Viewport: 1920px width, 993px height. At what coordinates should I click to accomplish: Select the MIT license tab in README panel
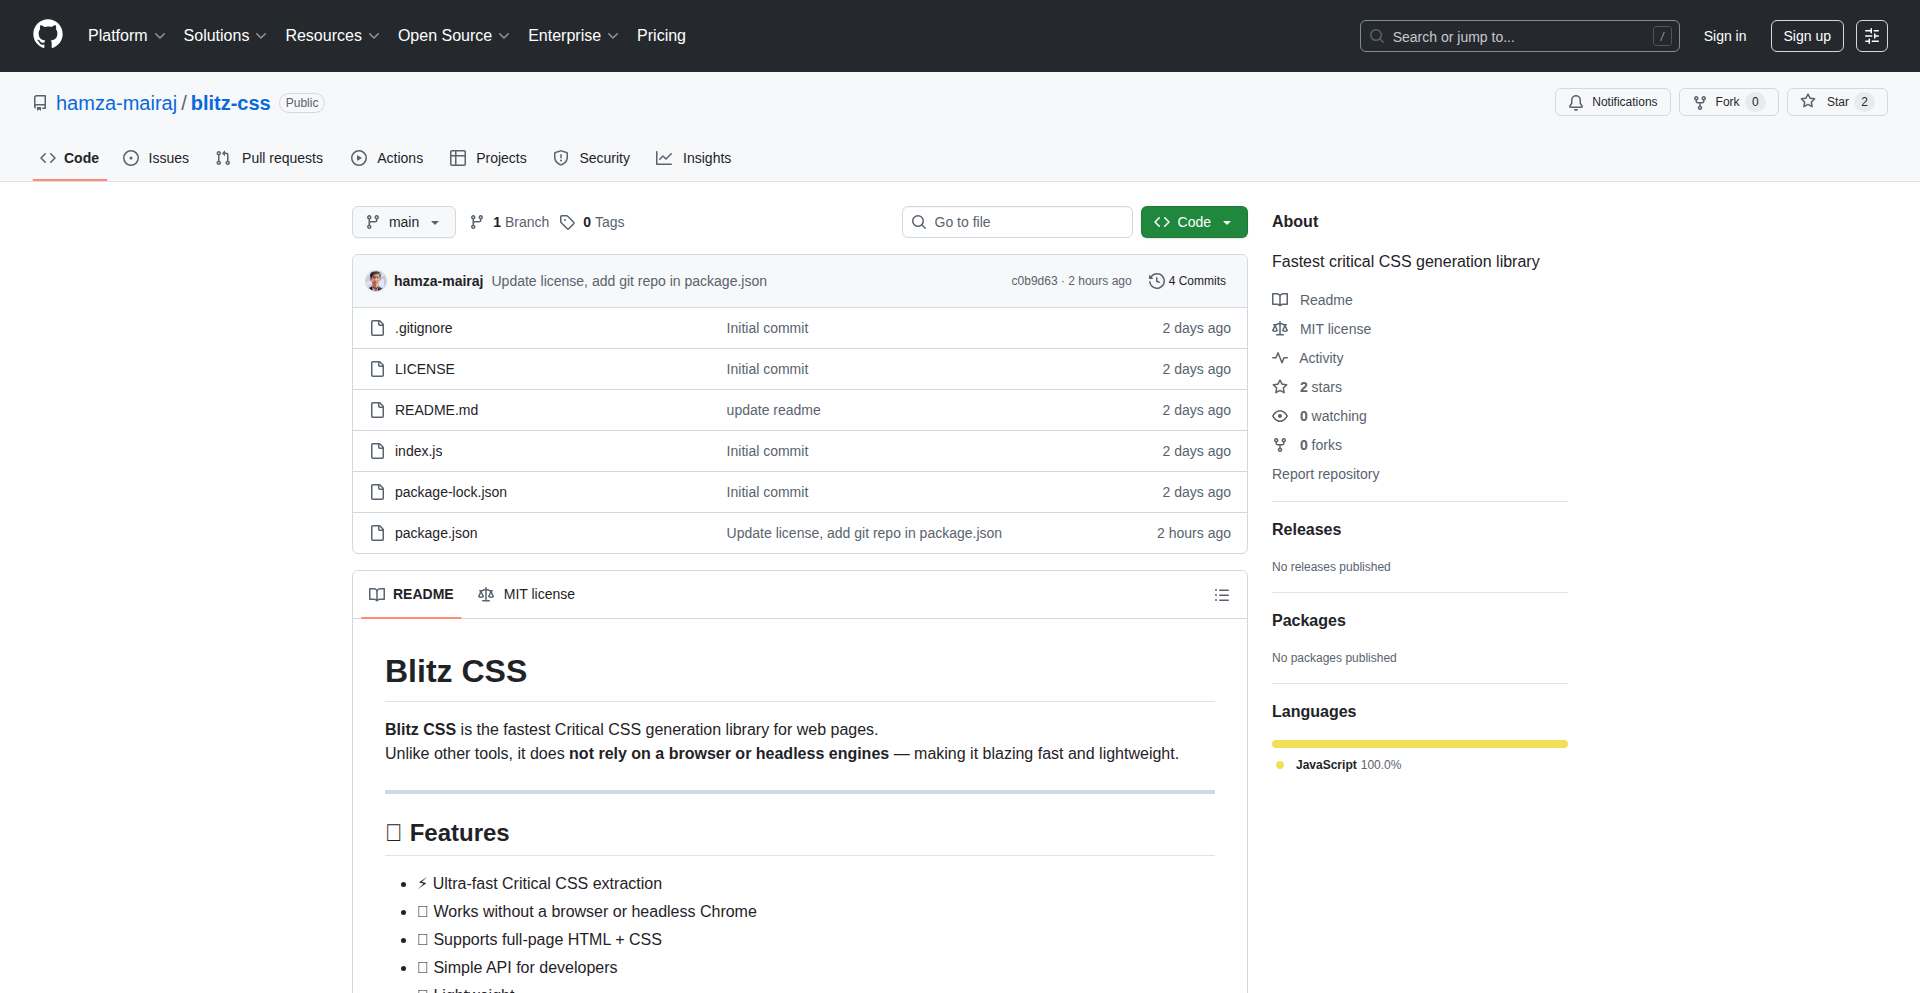pyautogui.click(x=527, y=594)
